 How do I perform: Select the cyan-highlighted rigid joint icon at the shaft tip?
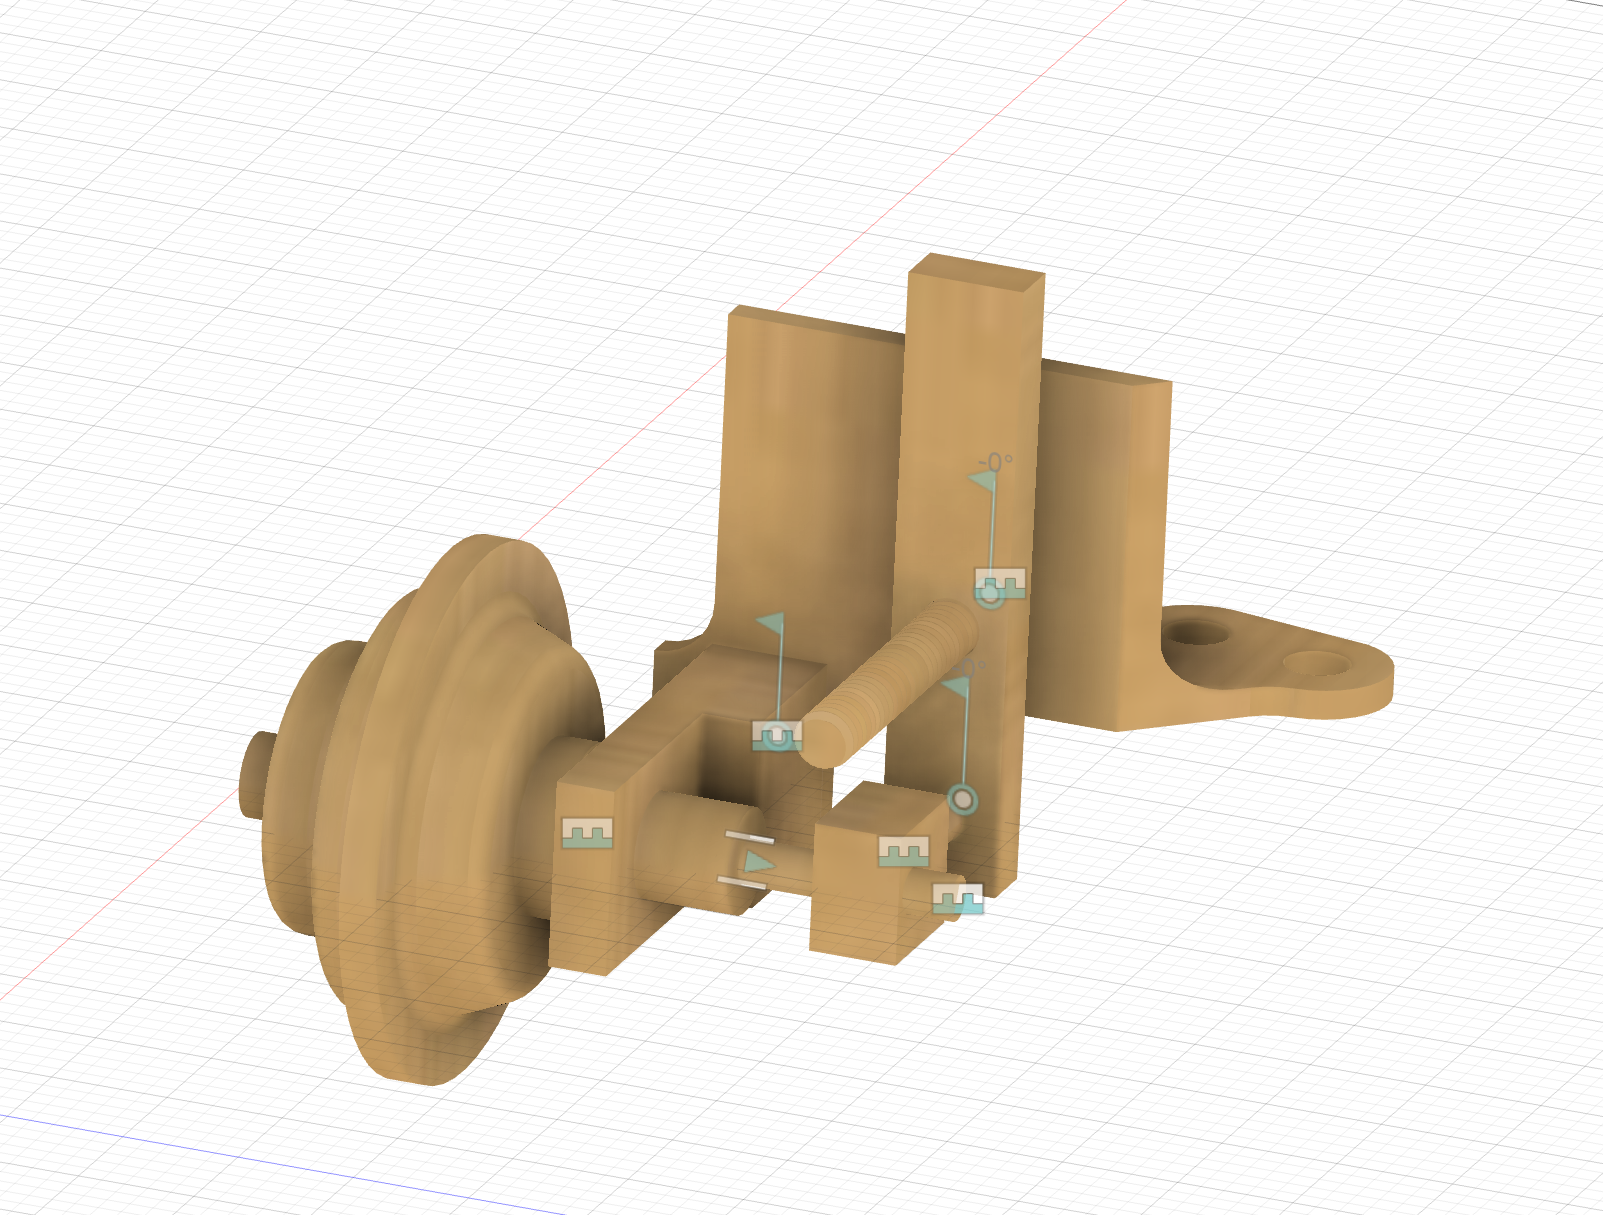[957, 899]
